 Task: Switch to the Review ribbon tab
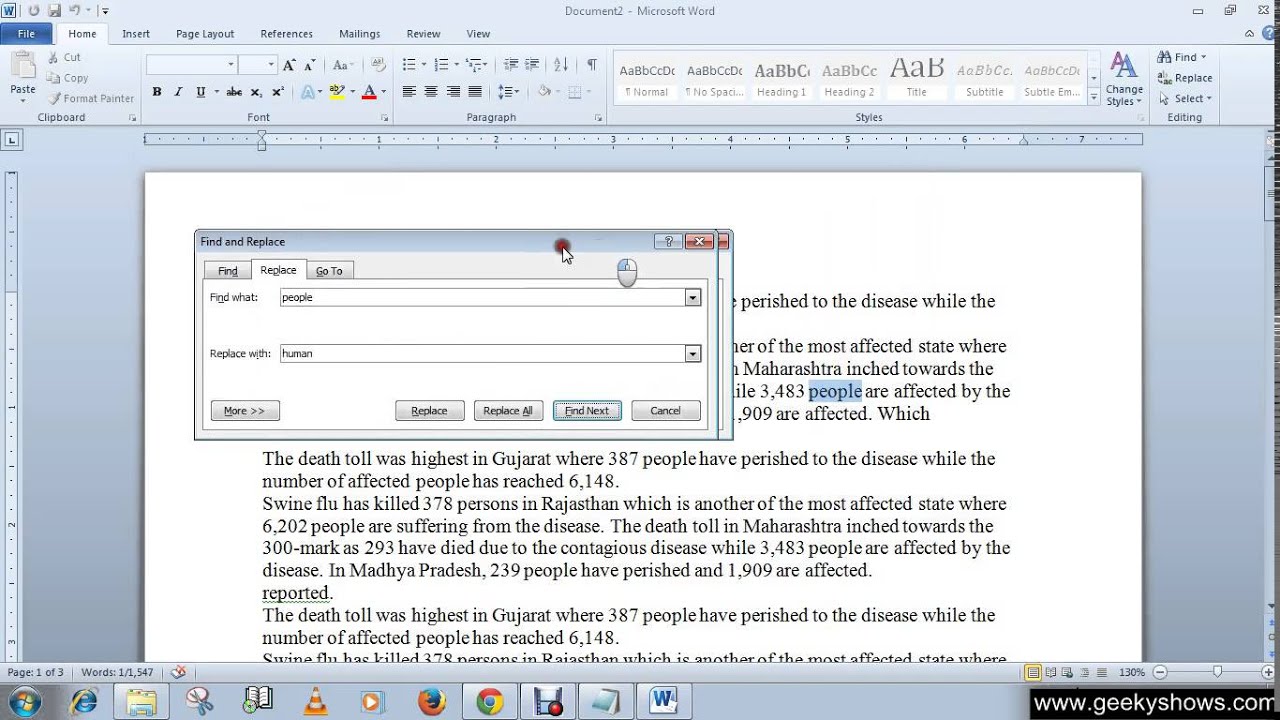coord(423,34)
